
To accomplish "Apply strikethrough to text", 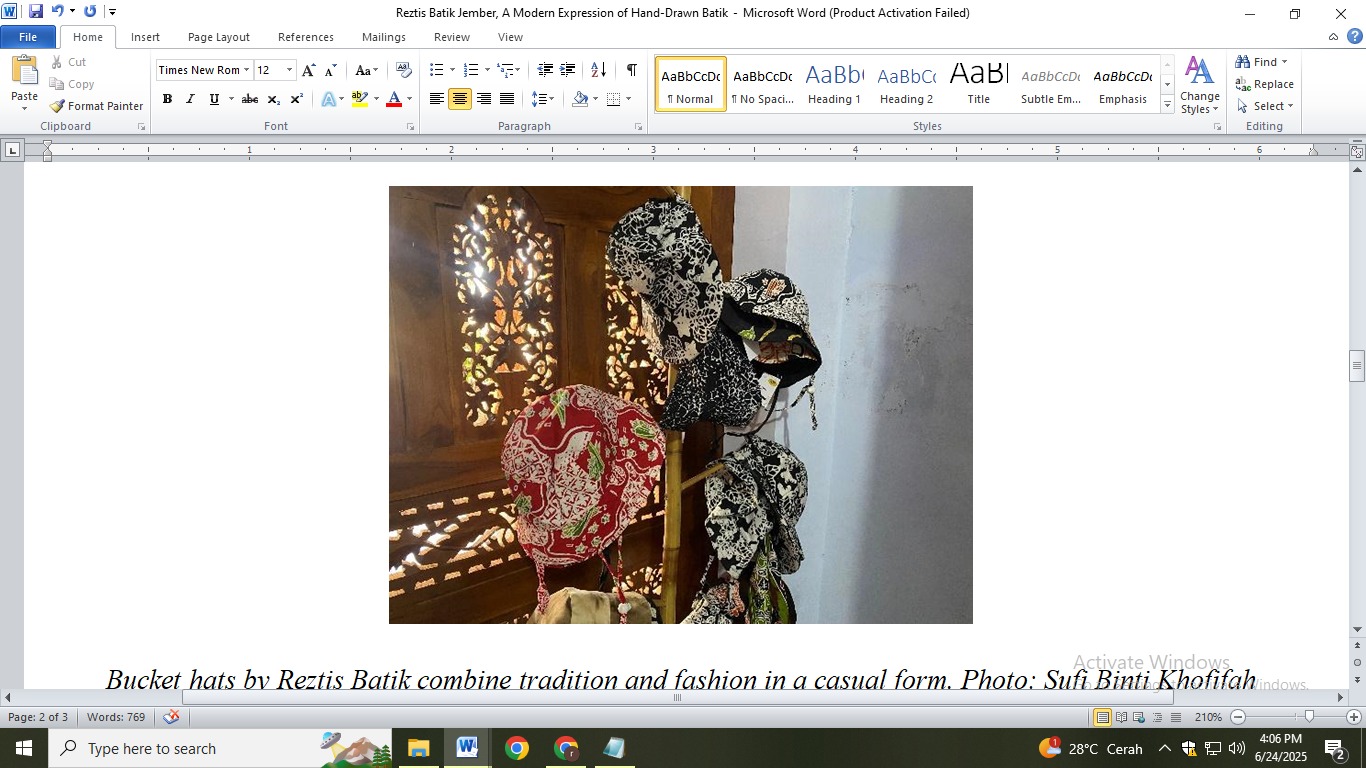I will pyautogui.click(x=249, y=99).
